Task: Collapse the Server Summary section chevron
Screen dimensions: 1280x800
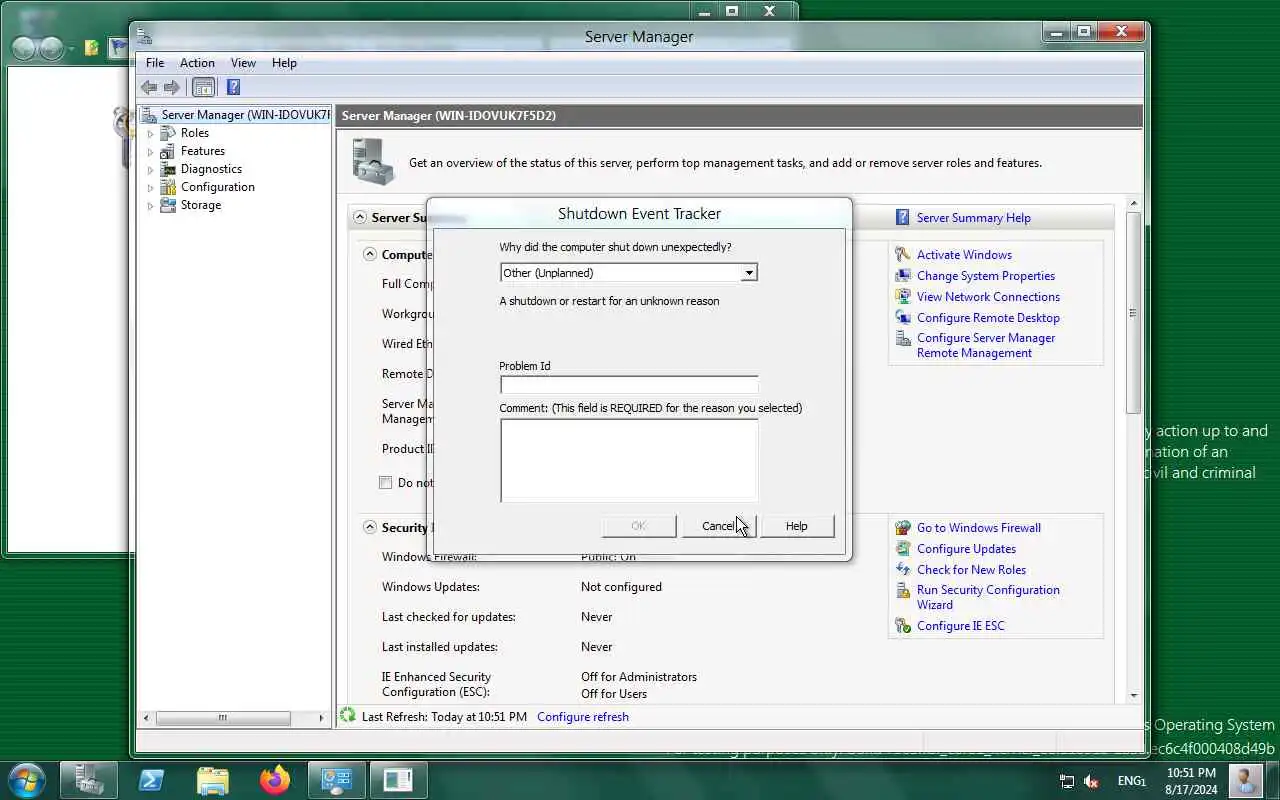Action: click(x=358, y=217)
